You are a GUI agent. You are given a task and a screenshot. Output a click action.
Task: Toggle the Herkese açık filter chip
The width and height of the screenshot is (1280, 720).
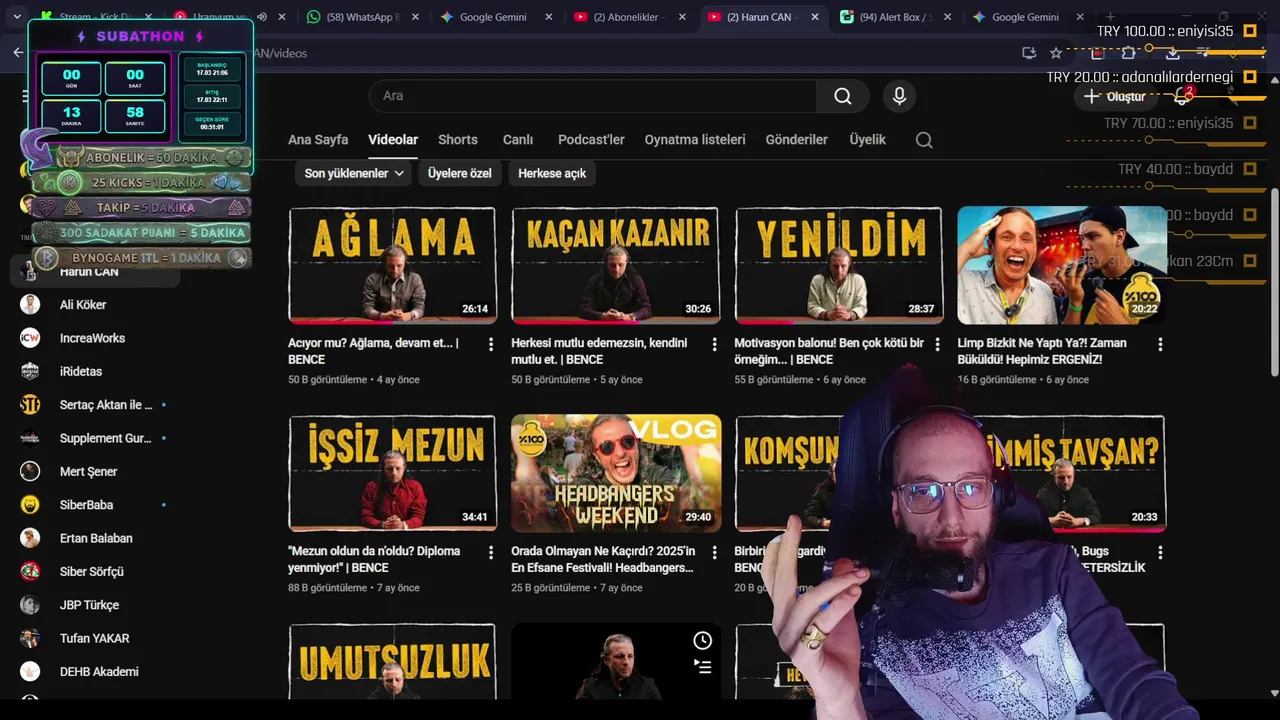click(x=552, y=173)
